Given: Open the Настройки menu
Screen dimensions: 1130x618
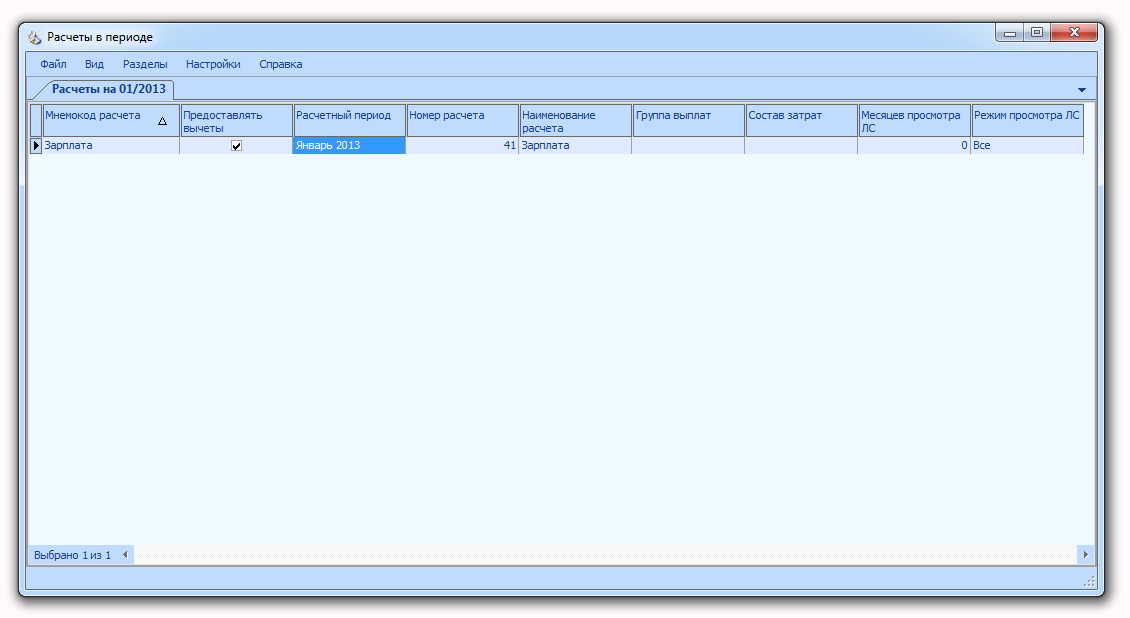Looking at the screenshot, I should point(213,64).
